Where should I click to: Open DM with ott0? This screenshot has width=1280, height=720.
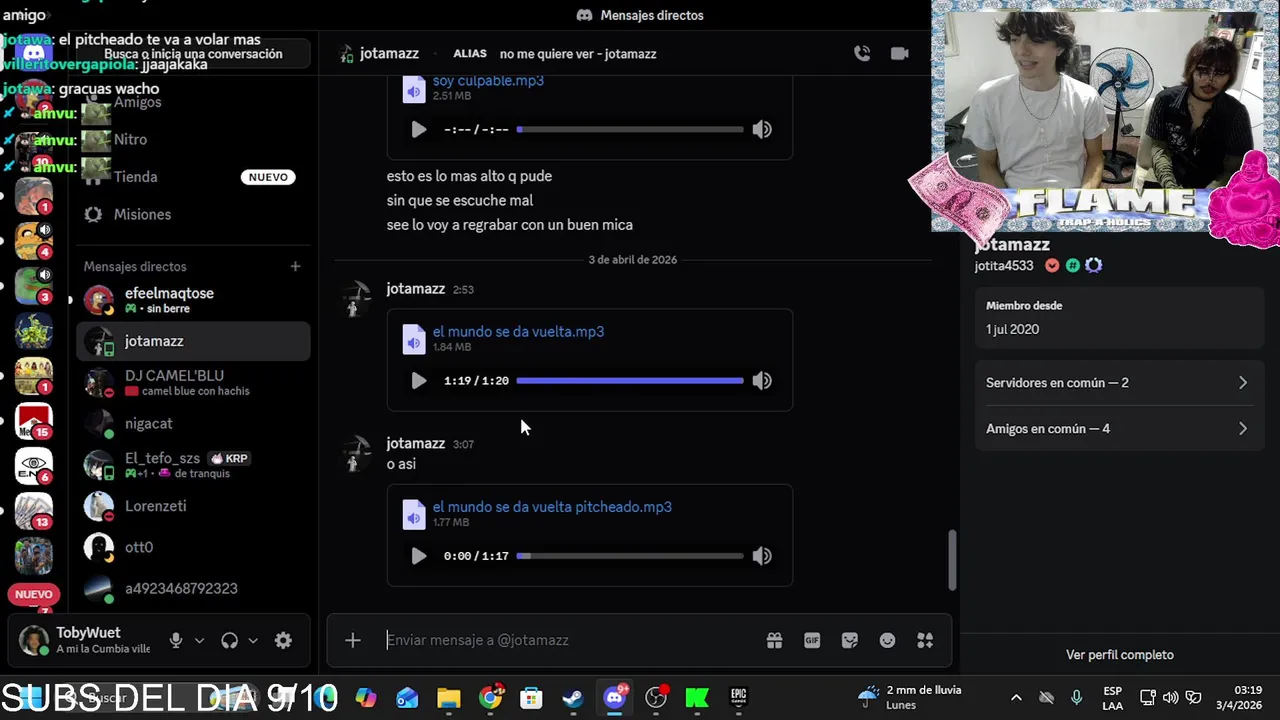(x=193, y=547)
